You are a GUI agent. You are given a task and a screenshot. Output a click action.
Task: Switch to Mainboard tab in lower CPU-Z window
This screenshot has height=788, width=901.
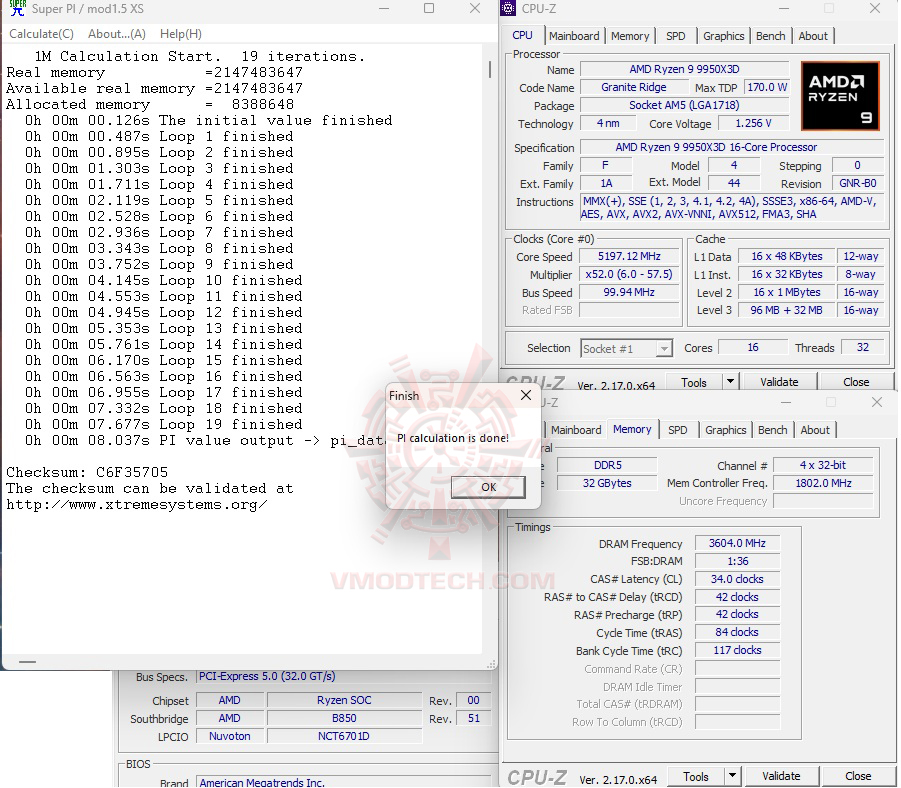pos(576,430)
